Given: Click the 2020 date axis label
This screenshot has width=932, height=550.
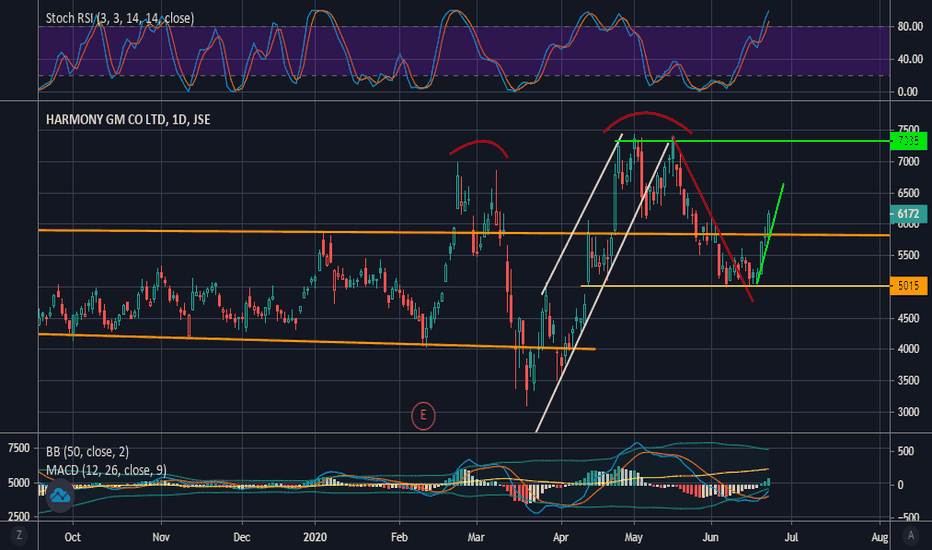Looking at the screenshot, I should coord(315,538).
